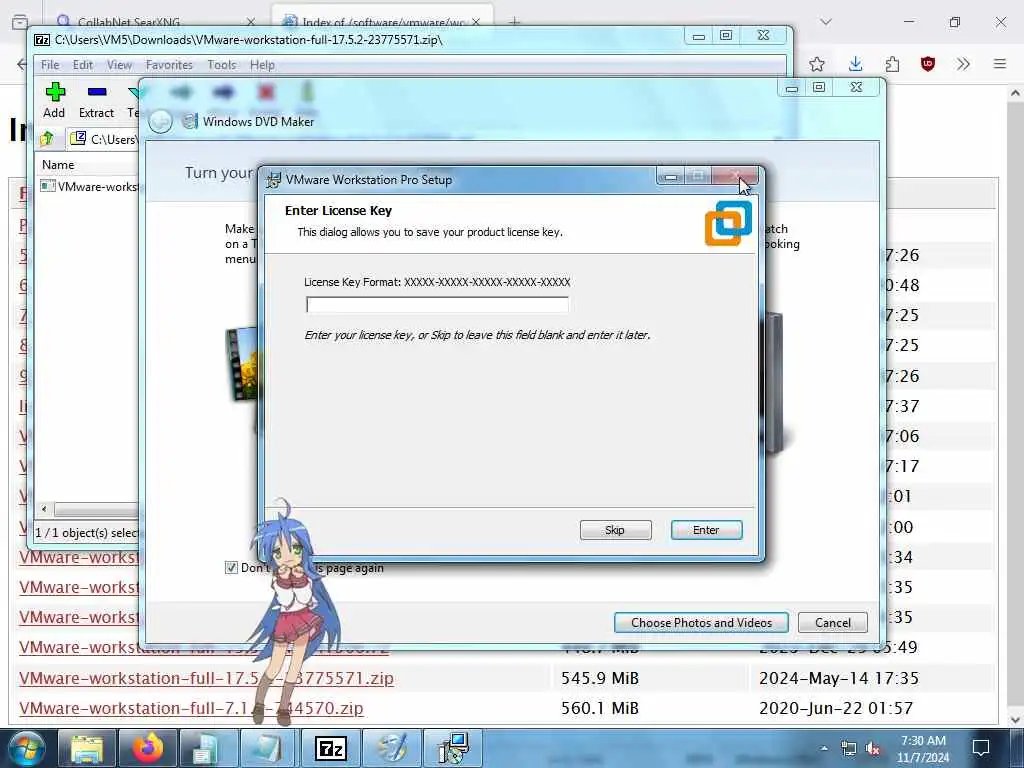
Task: Click the network tray icon
Action: 848,748
